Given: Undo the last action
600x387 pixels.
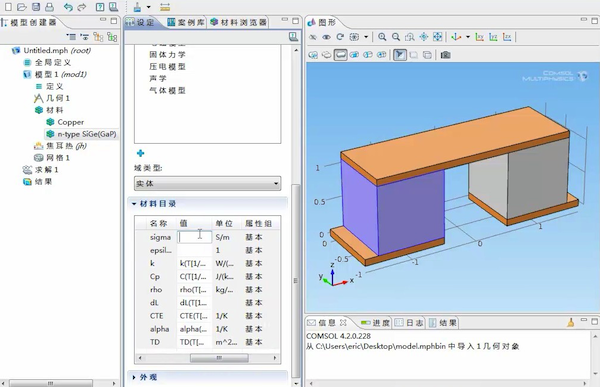Looking at the screenshot, I should (x=68, y=7).
